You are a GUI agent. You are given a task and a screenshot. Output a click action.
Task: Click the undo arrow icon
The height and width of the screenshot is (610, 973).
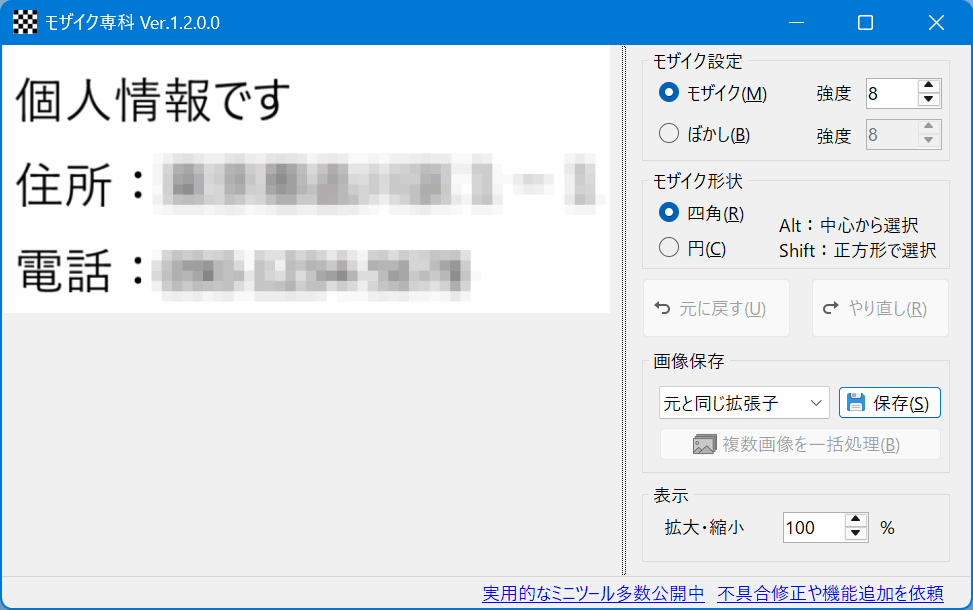[661, 308]
